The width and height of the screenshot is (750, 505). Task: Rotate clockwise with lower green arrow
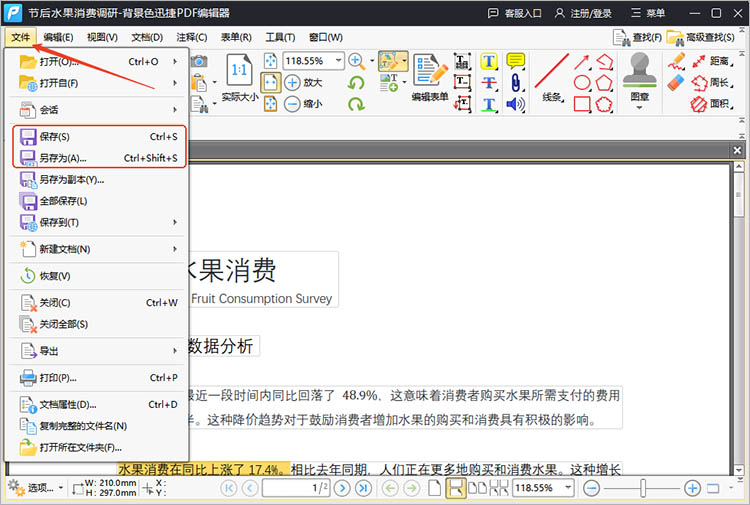click(356, 104)
